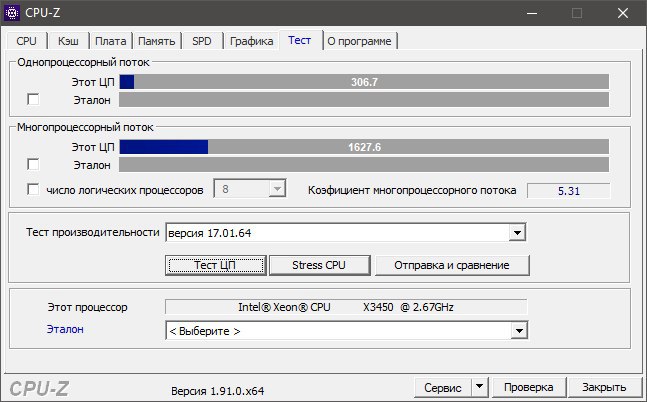Click the Сервис button
The image size is (647, 402).
(443, 388)
